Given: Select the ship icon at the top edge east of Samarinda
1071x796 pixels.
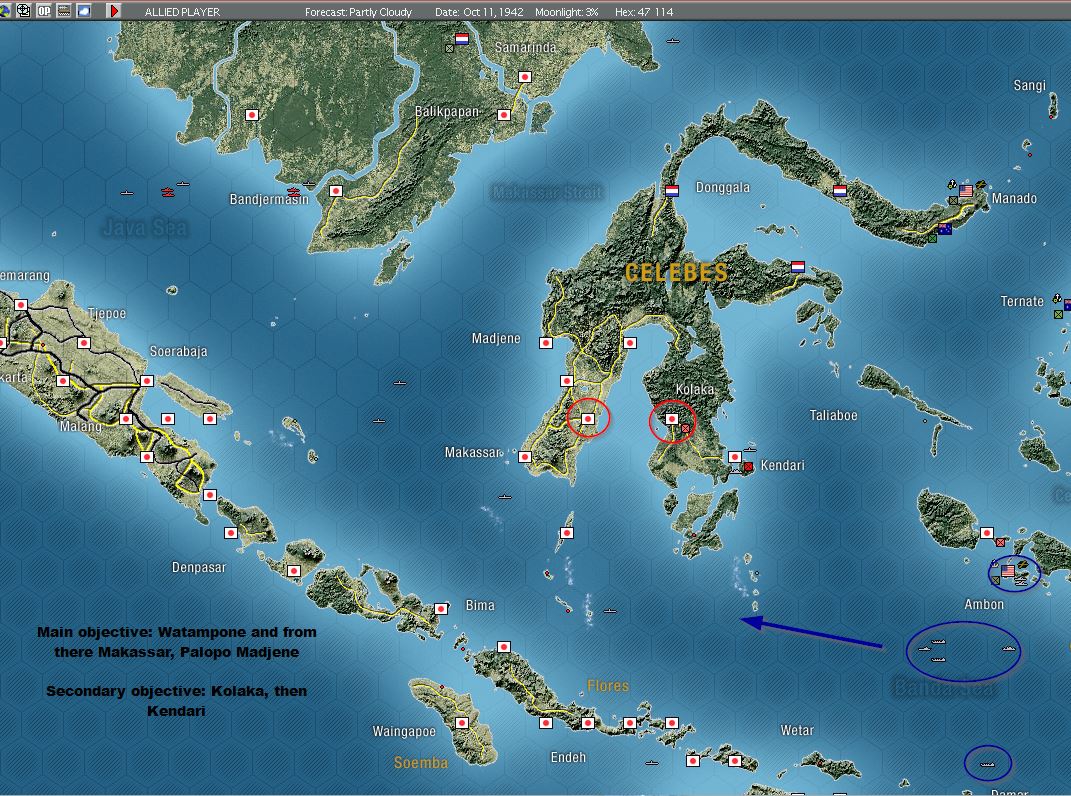Looking at the screenshot, I should tap(673, 41).
